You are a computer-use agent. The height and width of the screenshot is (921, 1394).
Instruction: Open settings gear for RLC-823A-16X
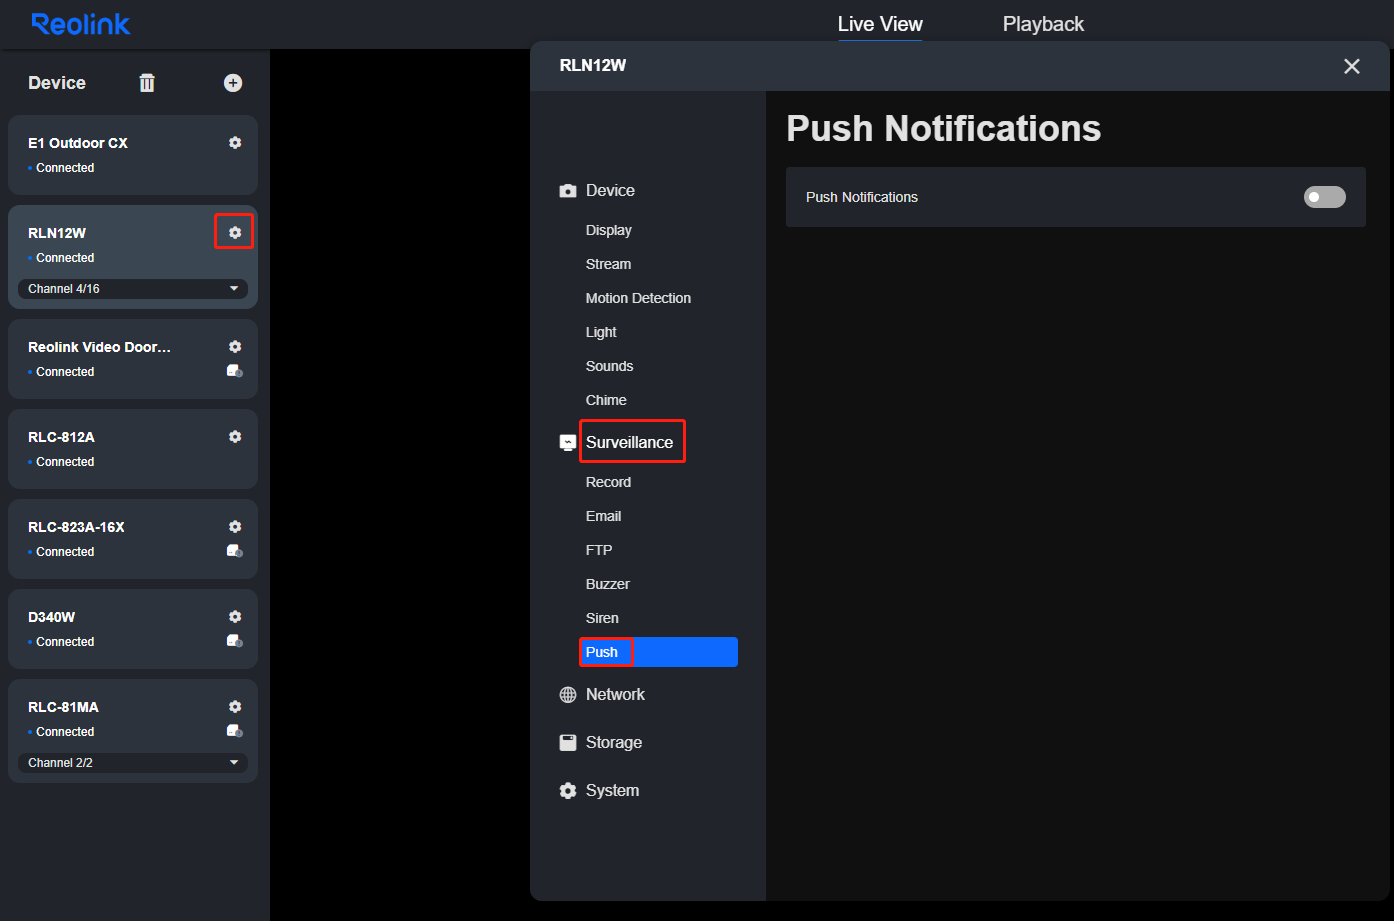tap(235, 527)
